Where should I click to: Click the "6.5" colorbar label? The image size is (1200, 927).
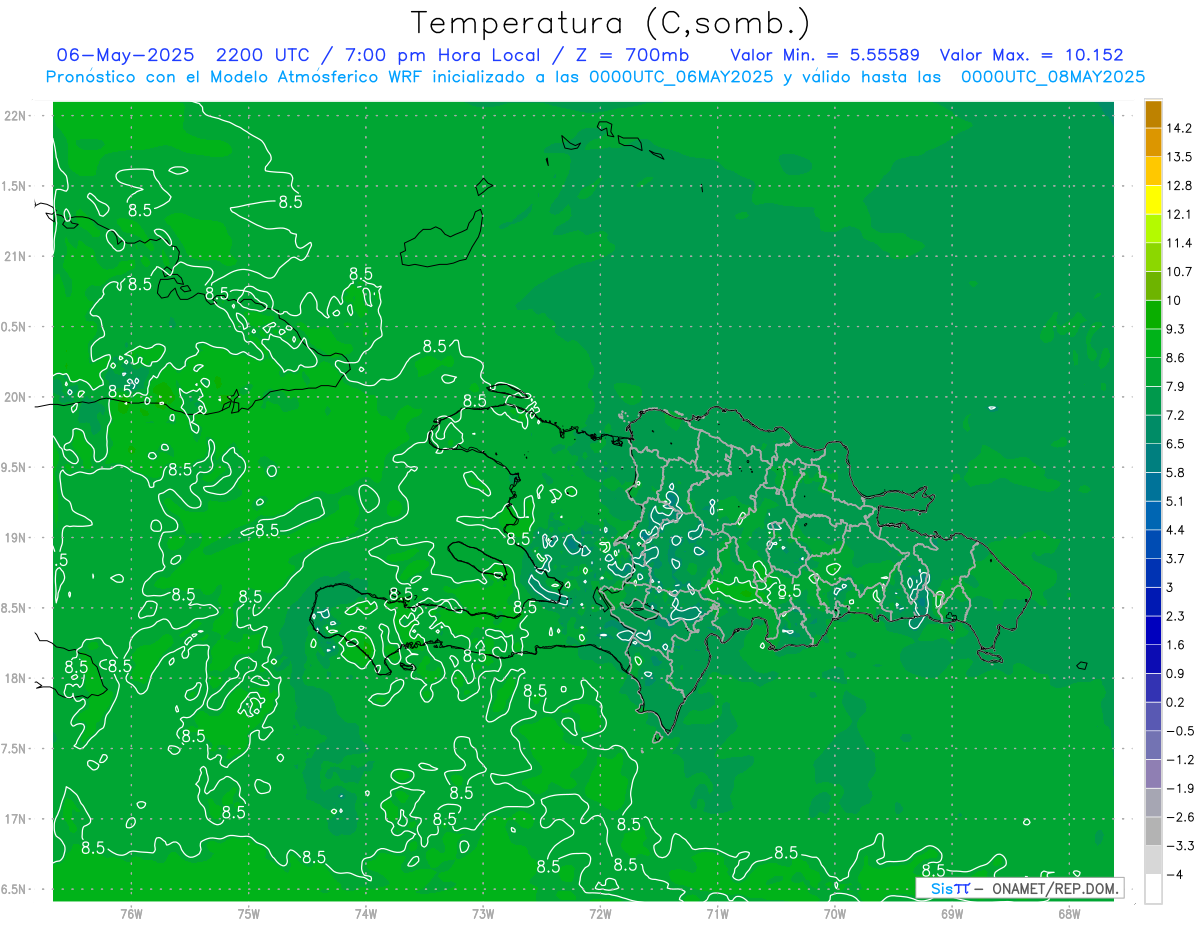[x=1176, y=444]
